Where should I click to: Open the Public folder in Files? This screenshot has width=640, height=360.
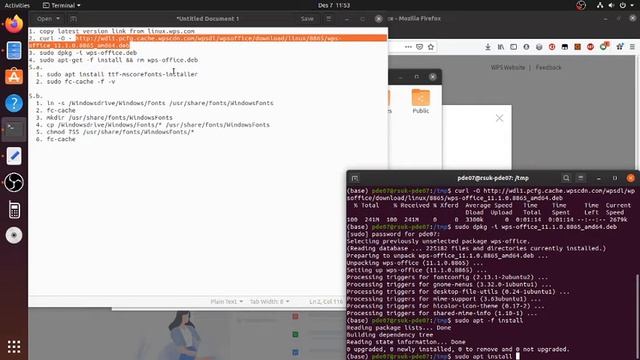click(x=421, y=101)
